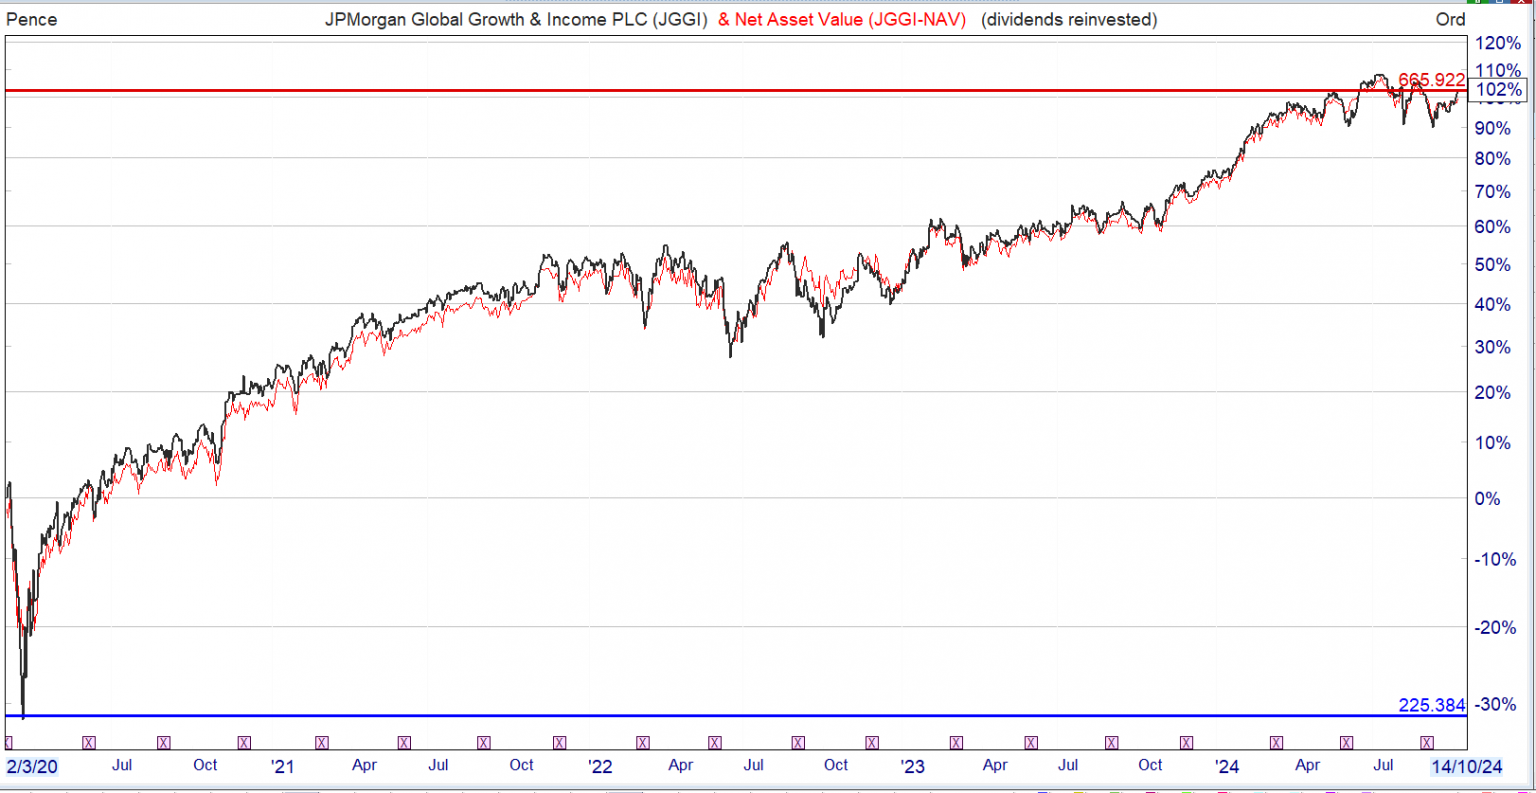
Task: Click the red 665.922 price label
Action: point(1430,79)
